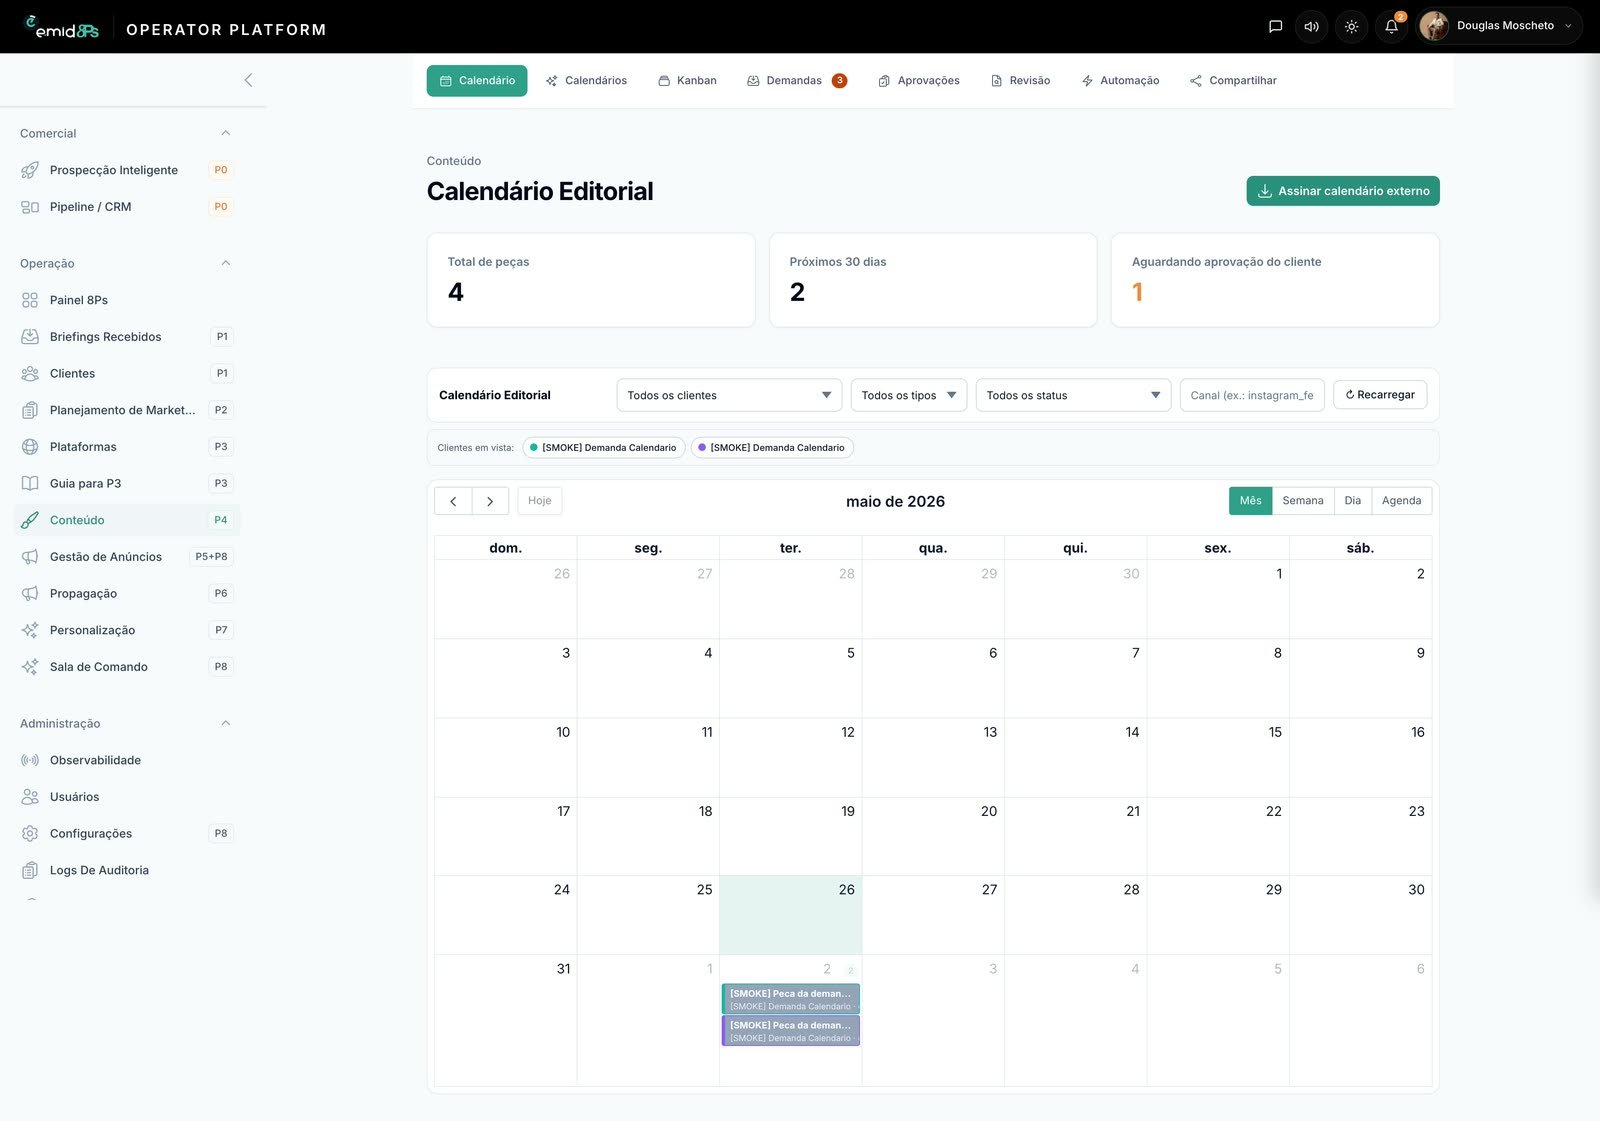The image size is (1600, 1121).
Task: Click Clientes people icon
Action: [x=30, y=373]
